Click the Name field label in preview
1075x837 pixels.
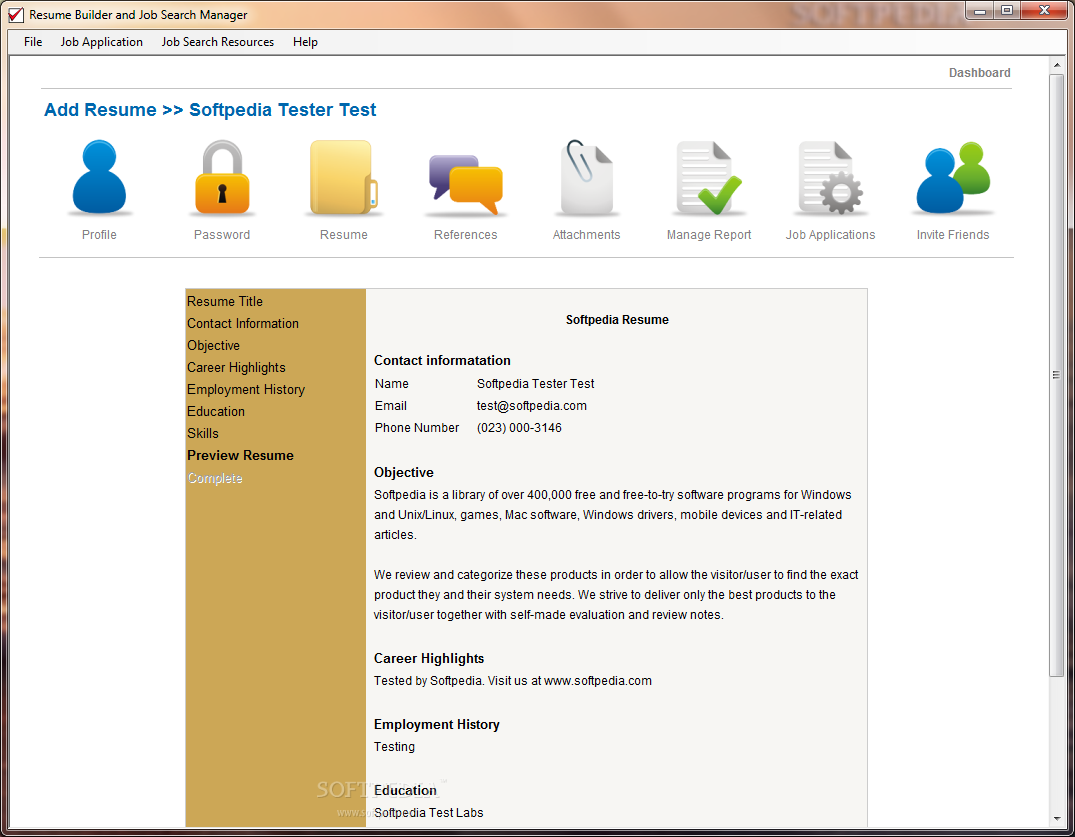tap(391, 384)
